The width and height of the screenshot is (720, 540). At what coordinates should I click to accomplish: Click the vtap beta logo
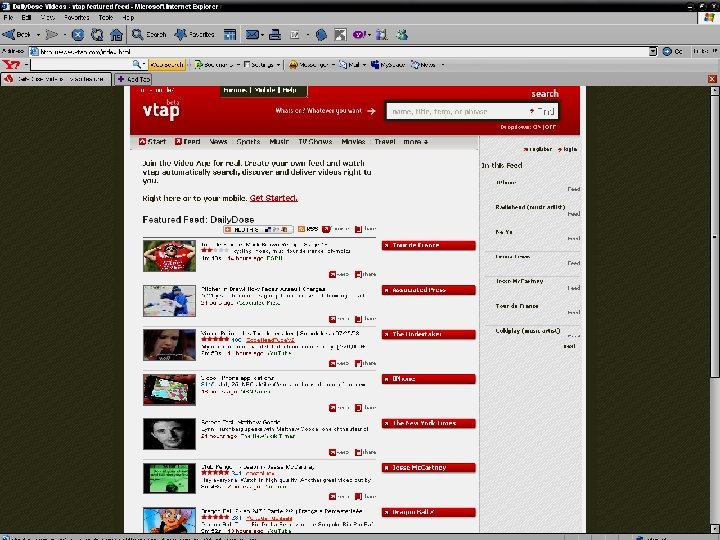click(161, 109)
